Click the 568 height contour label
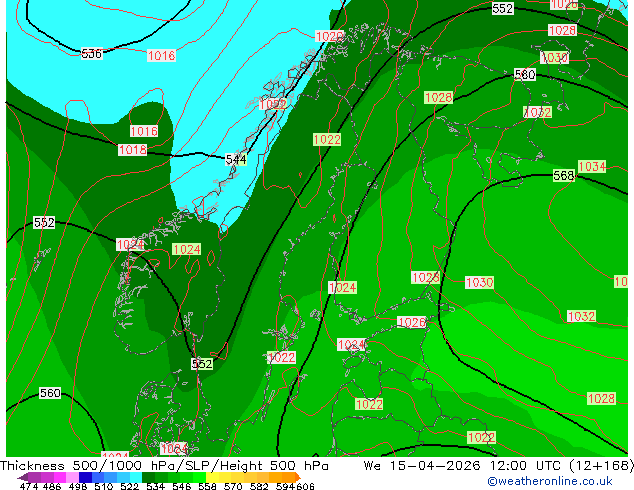 tap(563, 175)
